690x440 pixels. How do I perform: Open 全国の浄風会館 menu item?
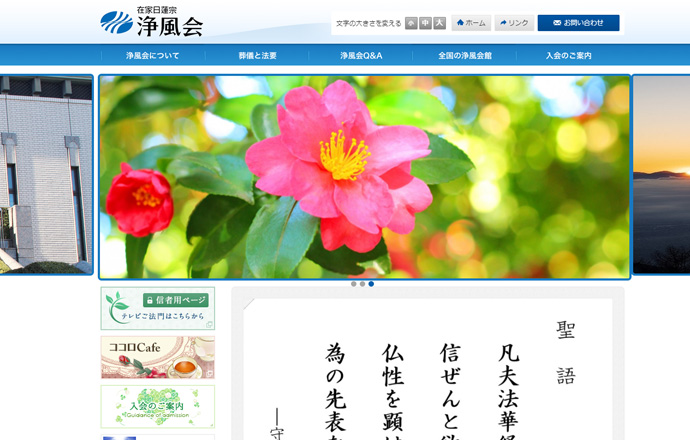click(x=465, y=55)
